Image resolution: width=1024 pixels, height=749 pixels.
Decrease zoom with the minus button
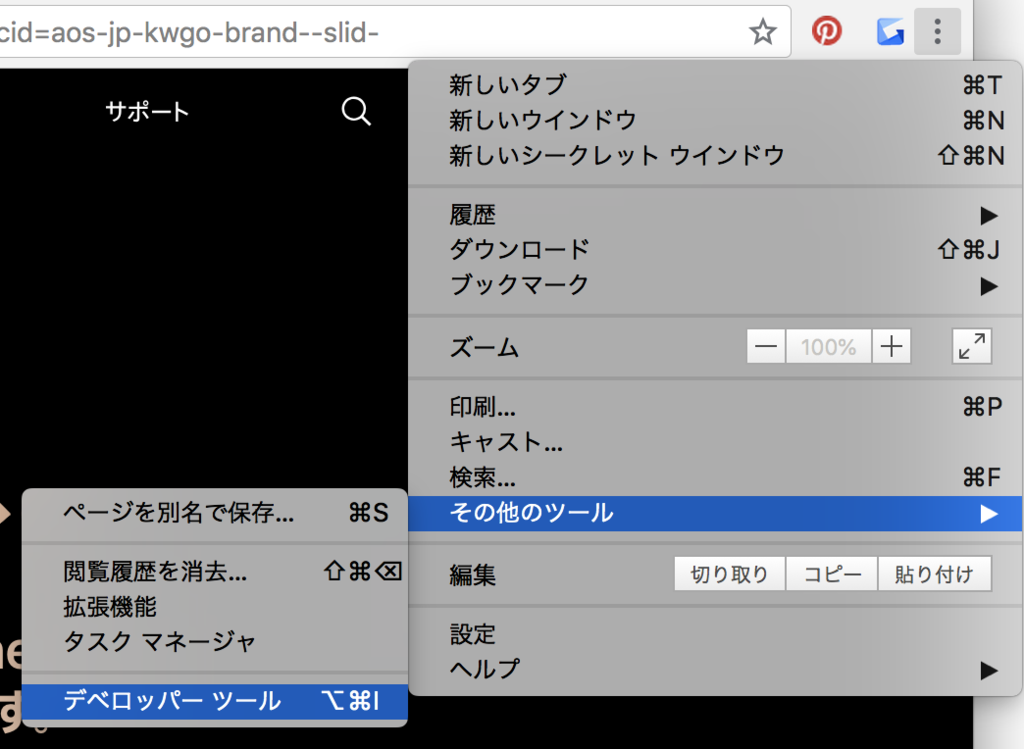pyautogui.click(x=766, y=346)
